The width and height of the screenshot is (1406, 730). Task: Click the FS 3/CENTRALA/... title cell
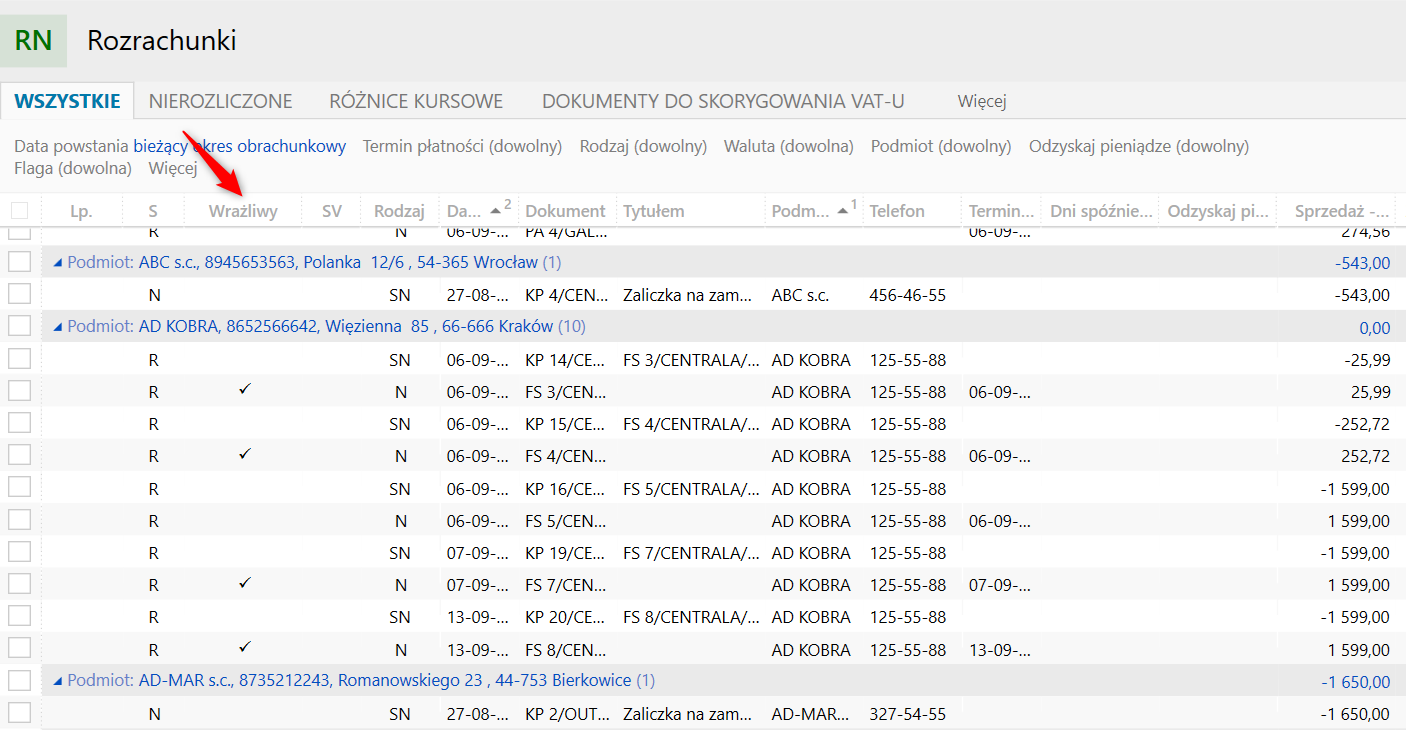tap(691, 360)
